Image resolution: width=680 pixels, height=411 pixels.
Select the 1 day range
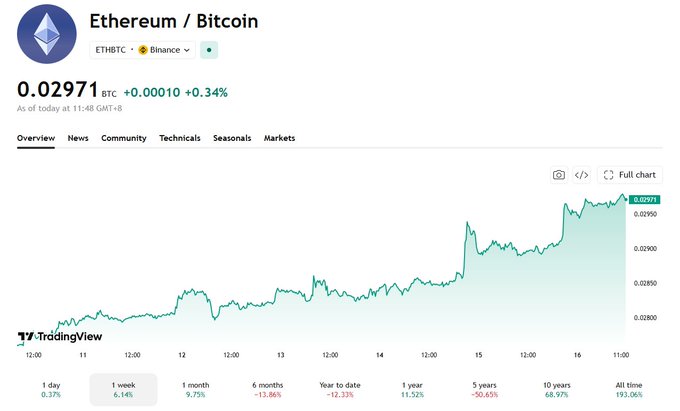pyautogui.click(x=51, y=389)
